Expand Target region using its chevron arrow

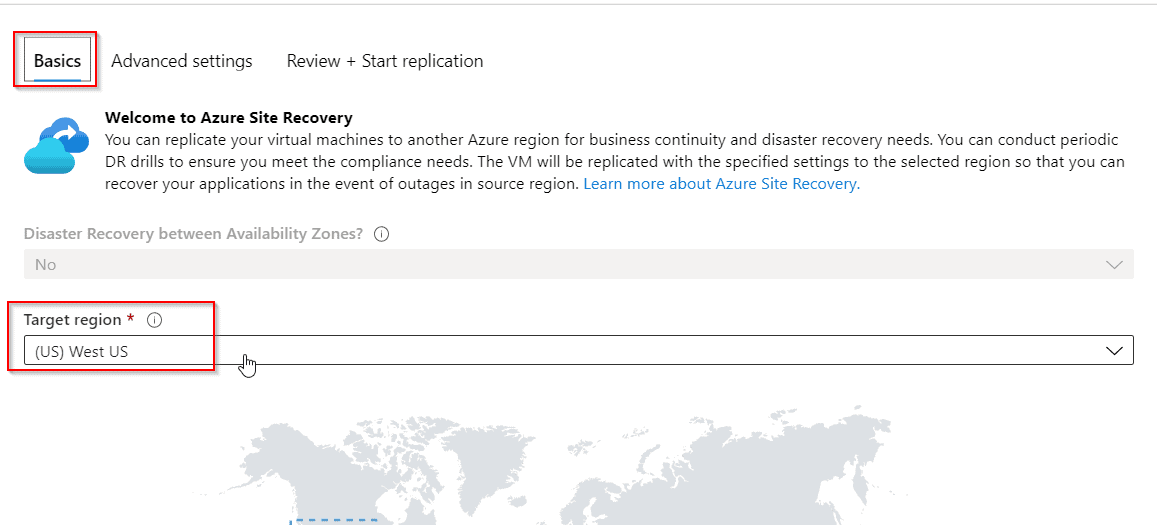(1114, 351)
